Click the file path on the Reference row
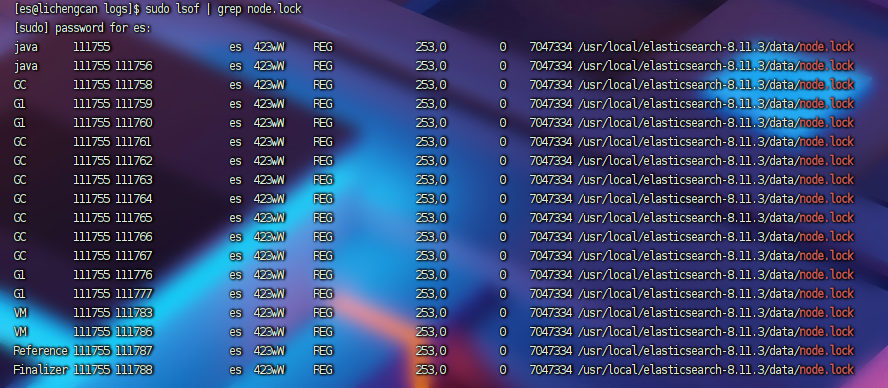 tap(716, 351)
